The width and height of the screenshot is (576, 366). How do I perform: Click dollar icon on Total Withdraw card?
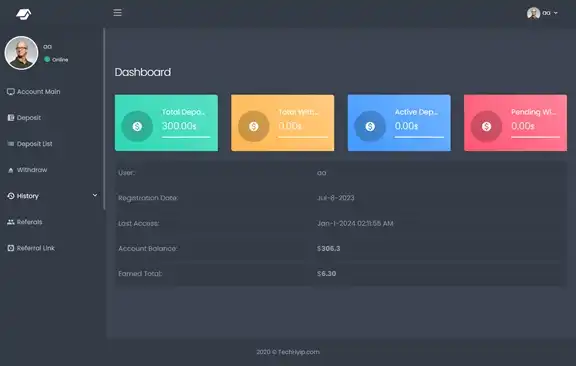point(253,126)
